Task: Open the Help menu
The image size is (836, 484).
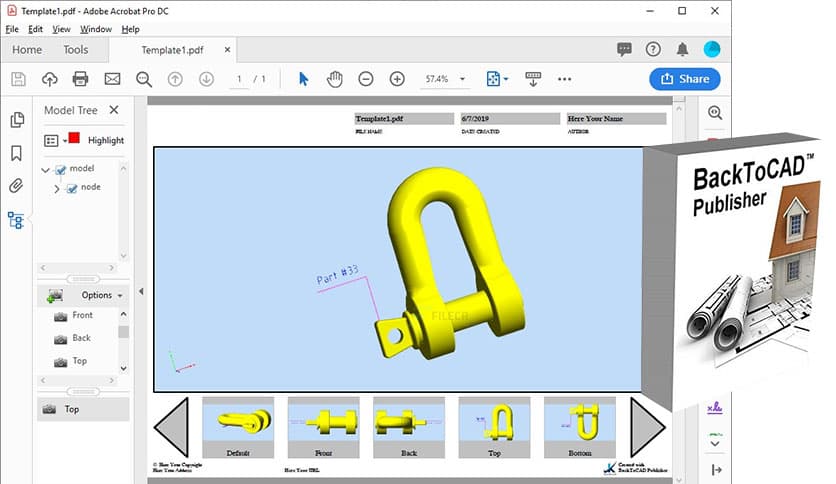Action: tap(130, 29)
